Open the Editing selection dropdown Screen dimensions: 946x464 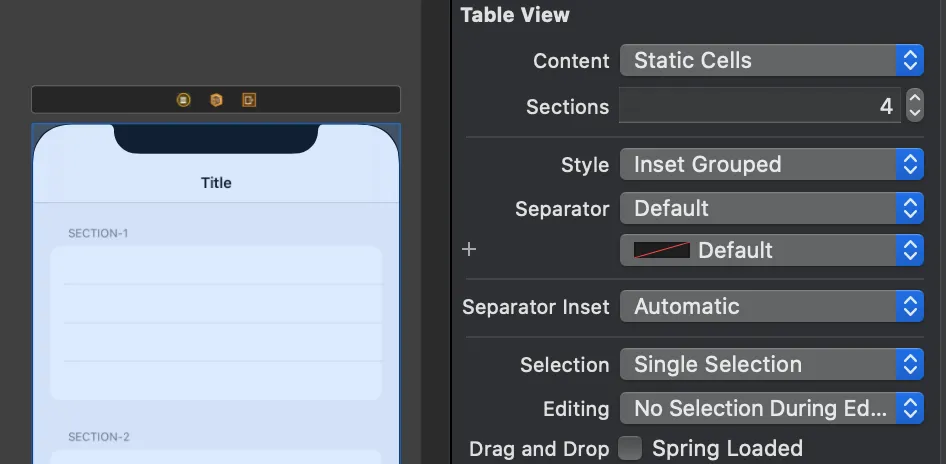point(771,408)
